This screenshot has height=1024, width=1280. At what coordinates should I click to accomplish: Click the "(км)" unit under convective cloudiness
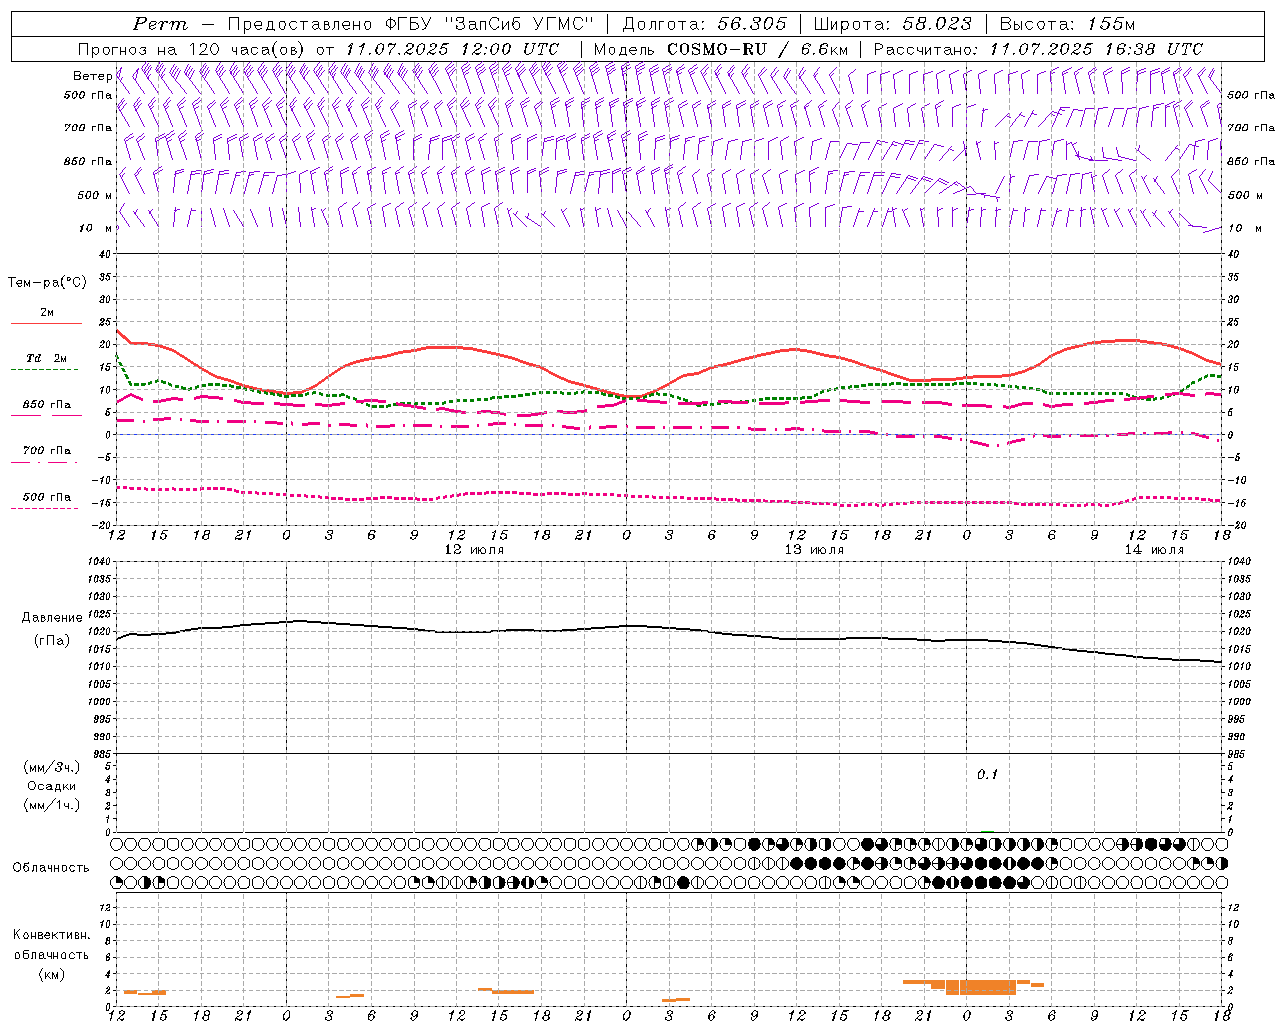point(51,974)
